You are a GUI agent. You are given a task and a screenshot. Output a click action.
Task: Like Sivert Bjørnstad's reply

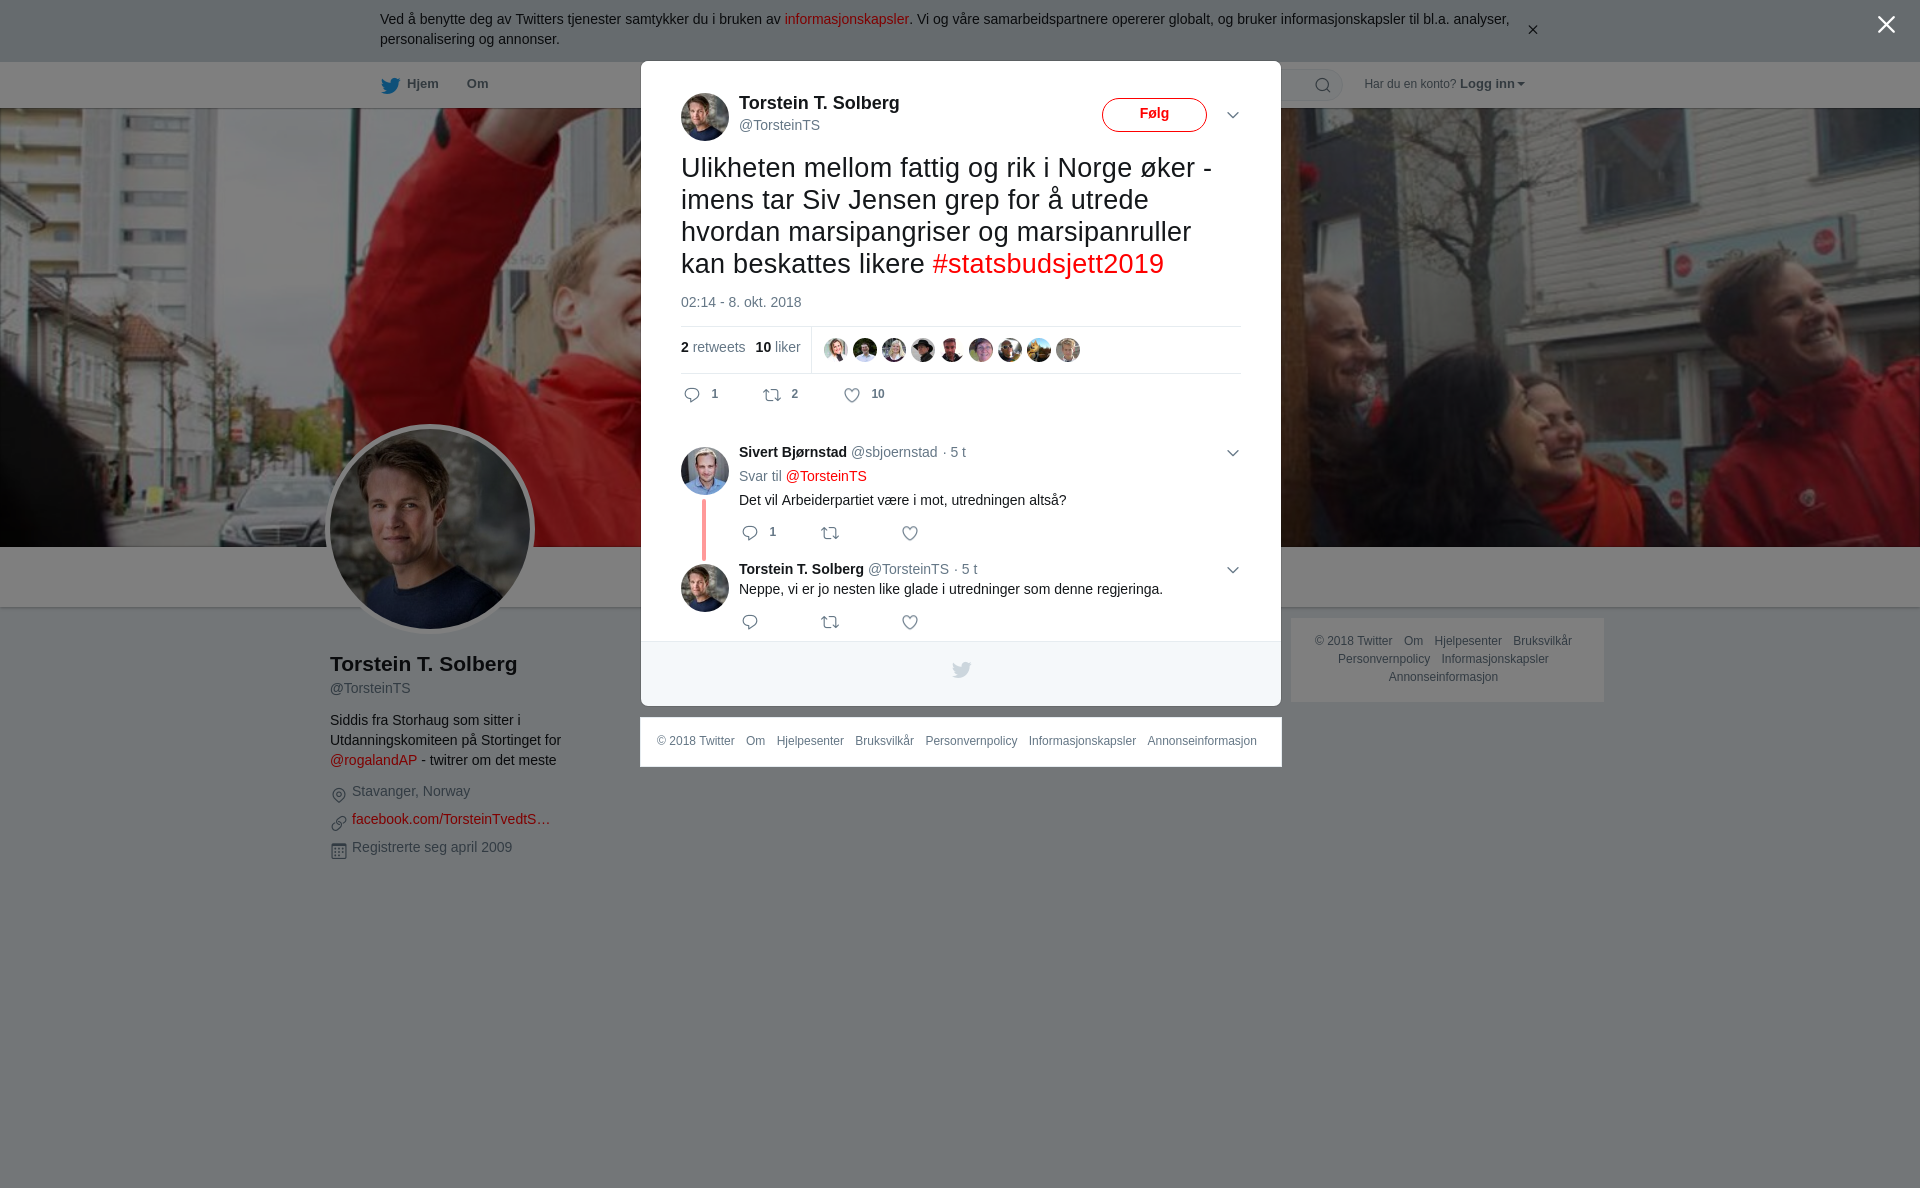tap(910, 533)
